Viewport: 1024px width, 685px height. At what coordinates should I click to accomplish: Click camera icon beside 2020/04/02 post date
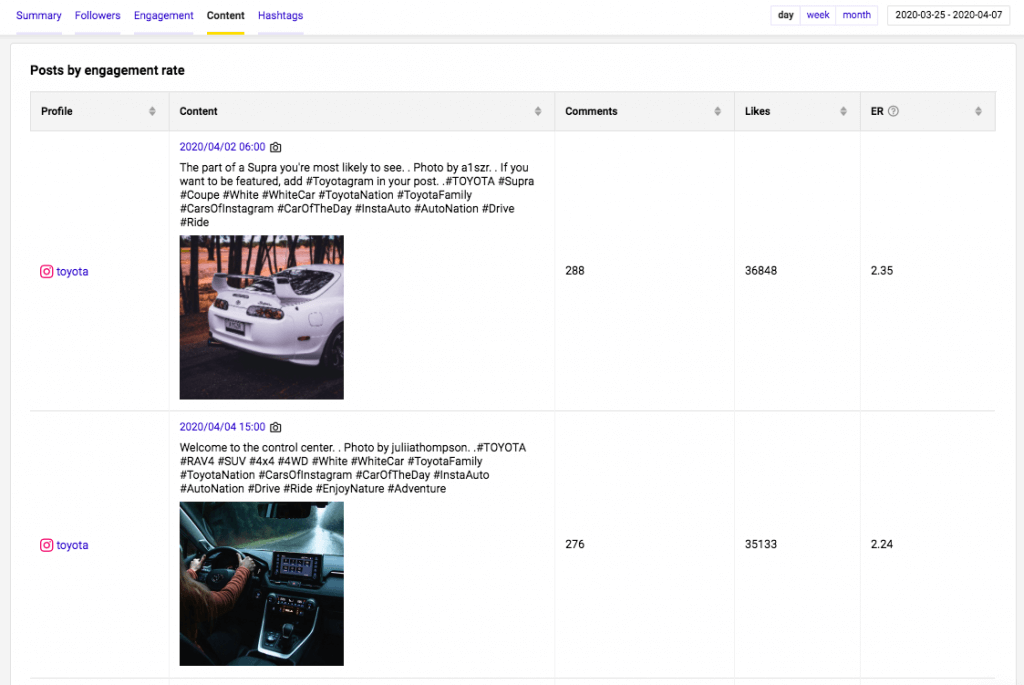coord(276,148)
